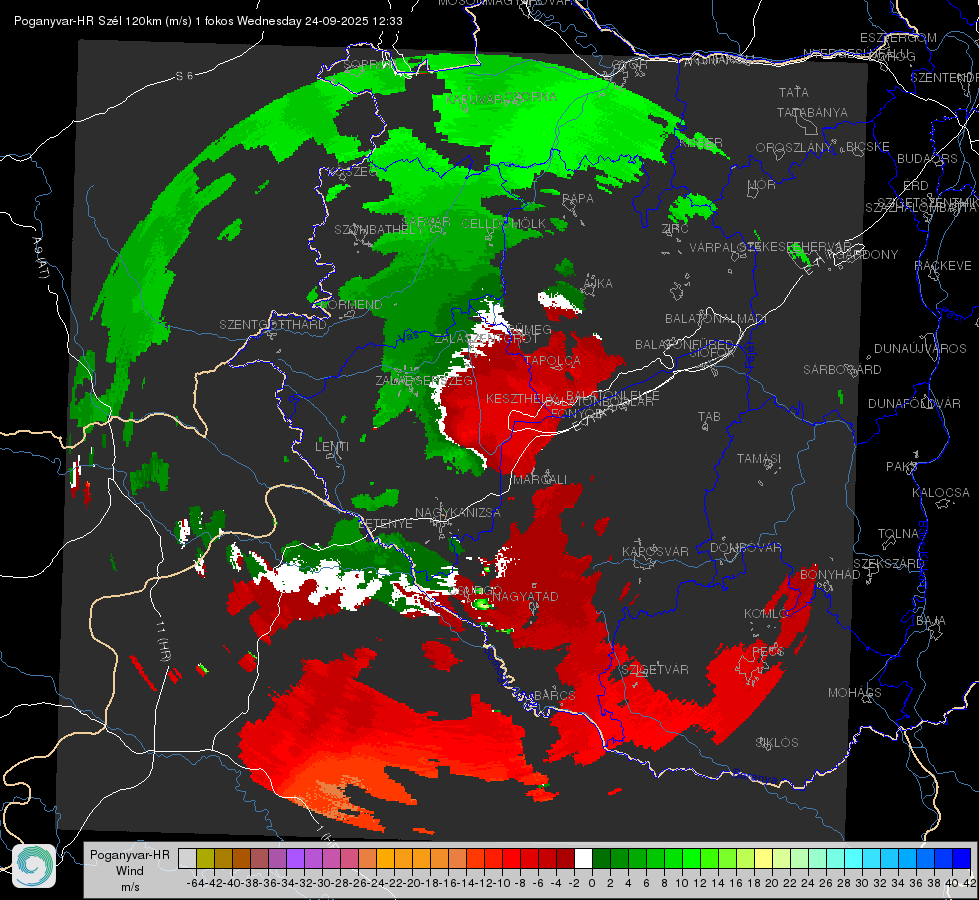
Task: Click the ZIRC city label
Action: click(x=675, y=229)
